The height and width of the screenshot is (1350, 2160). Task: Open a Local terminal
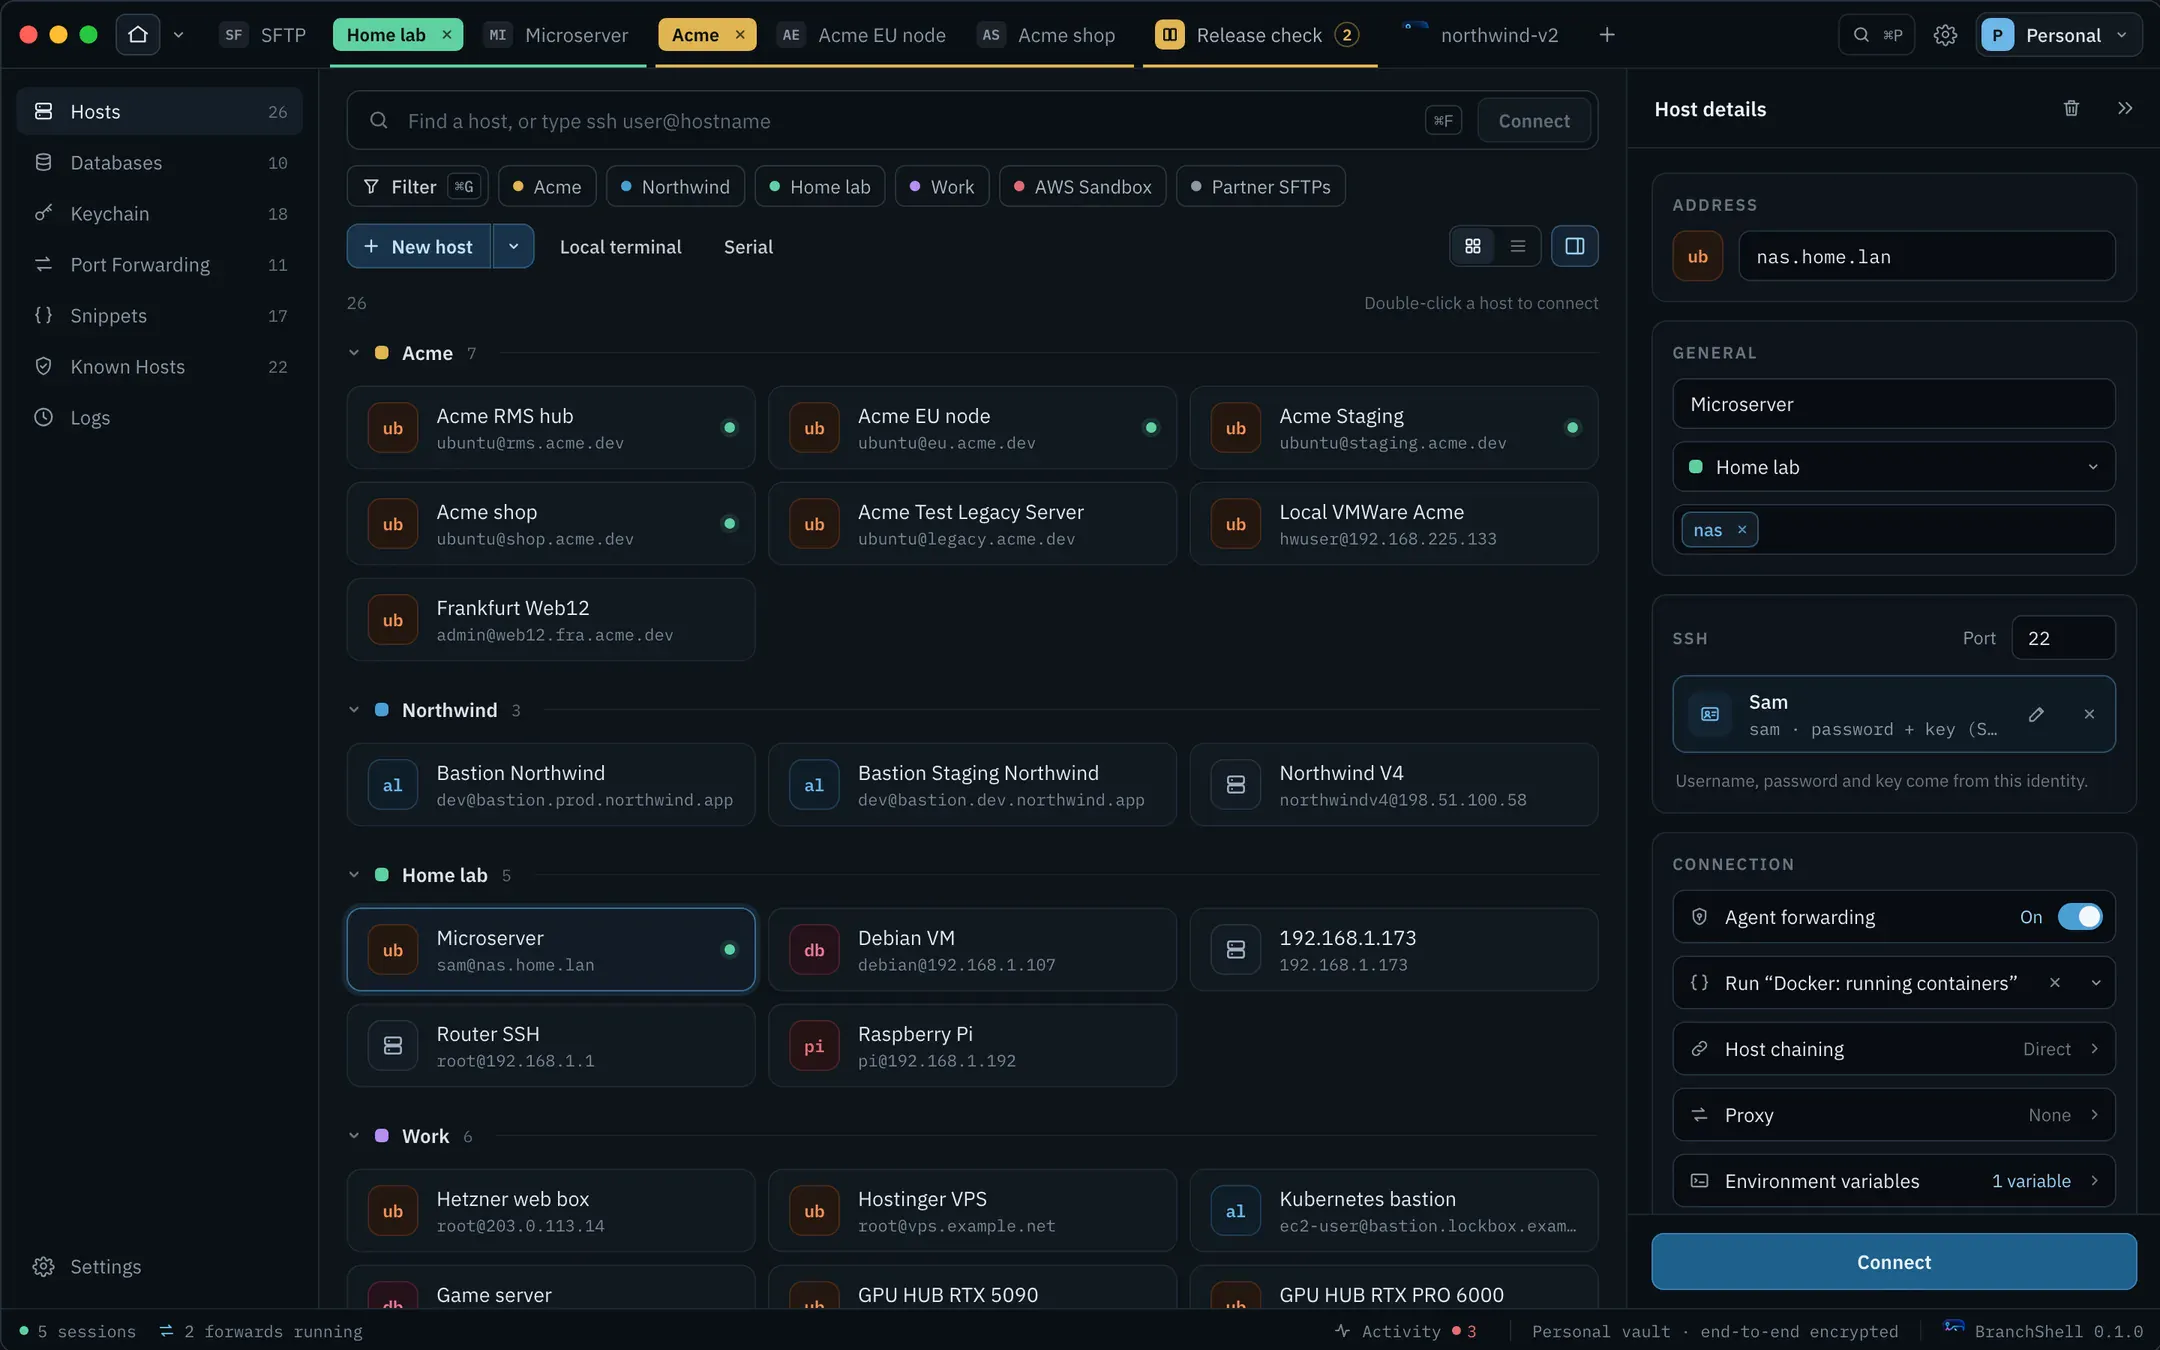[x=620, y=247]
